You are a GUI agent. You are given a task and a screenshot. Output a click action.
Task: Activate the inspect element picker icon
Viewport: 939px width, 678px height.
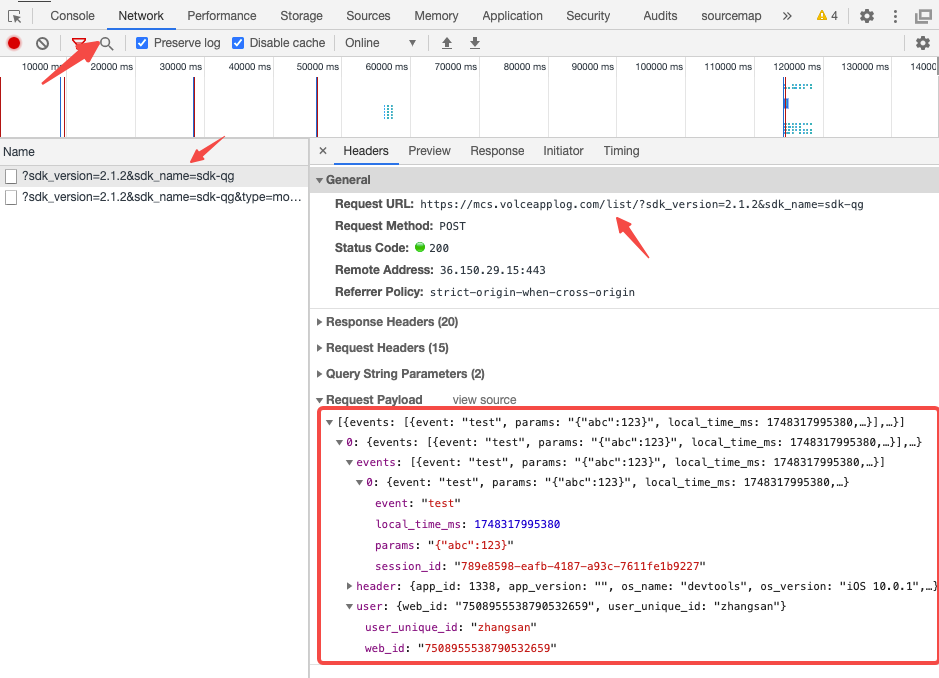coord(15,16)
